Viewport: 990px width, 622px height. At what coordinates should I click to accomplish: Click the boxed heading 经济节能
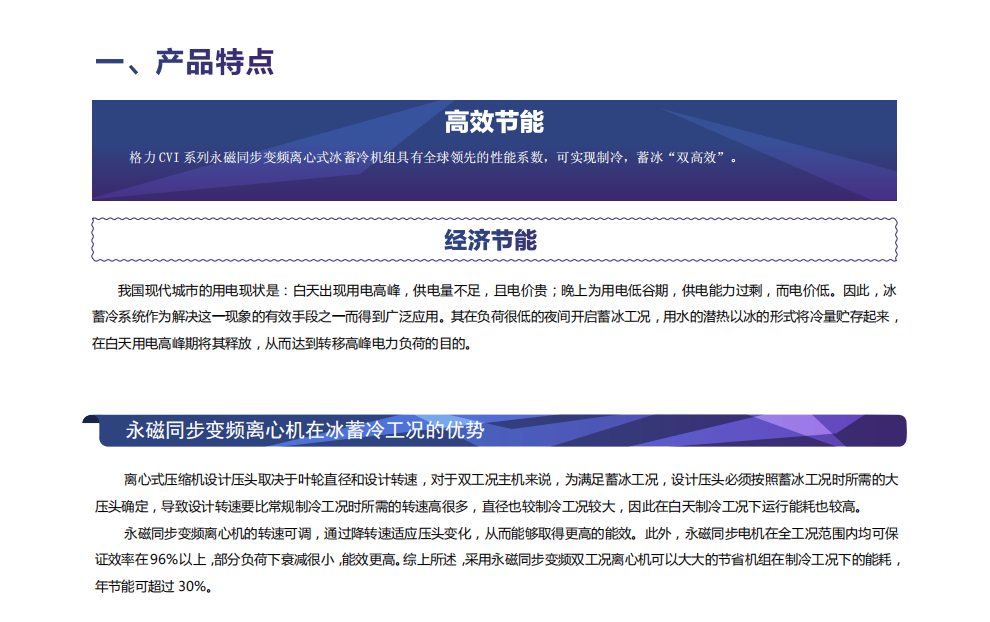pos(491,240)
